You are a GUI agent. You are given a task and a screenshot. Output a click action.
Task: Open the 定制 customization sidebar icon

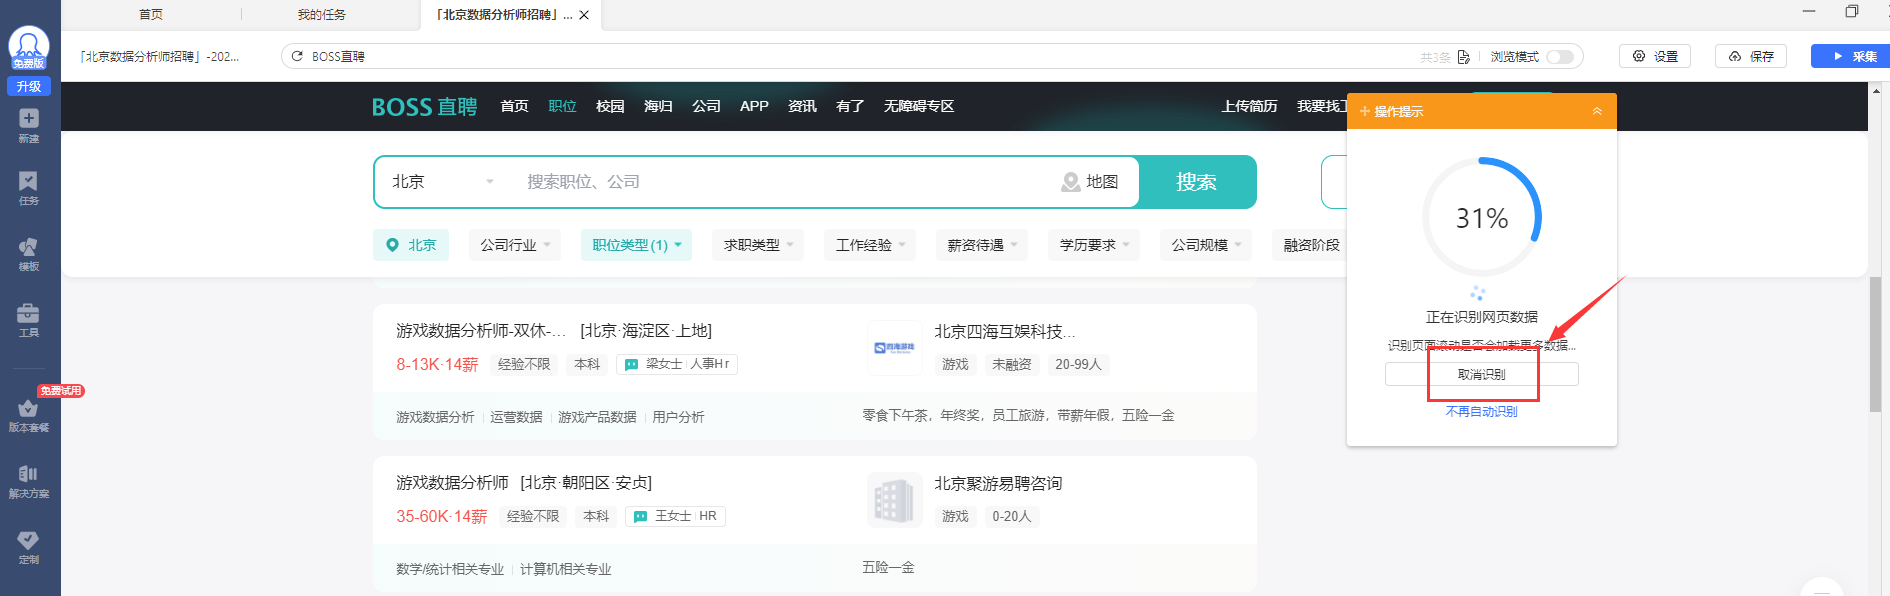[x=29, y=547]
